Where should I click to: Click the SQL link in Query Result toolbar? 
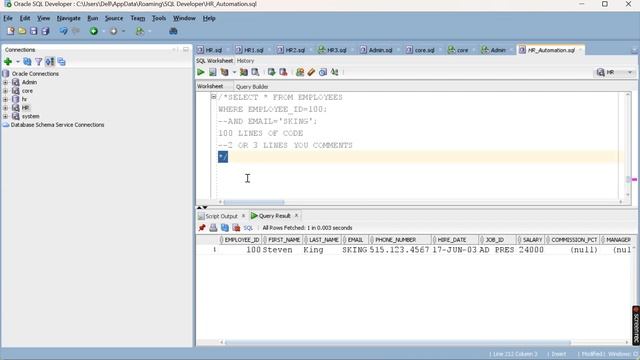[248, 228]
